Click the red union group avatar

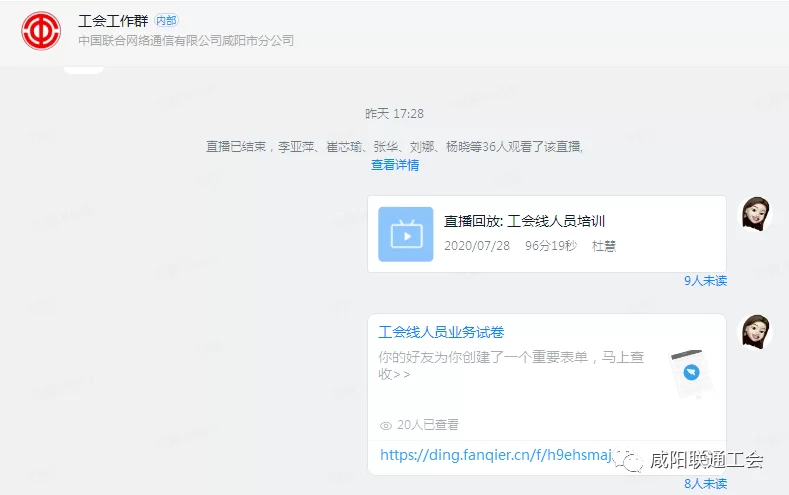[42, 31]
